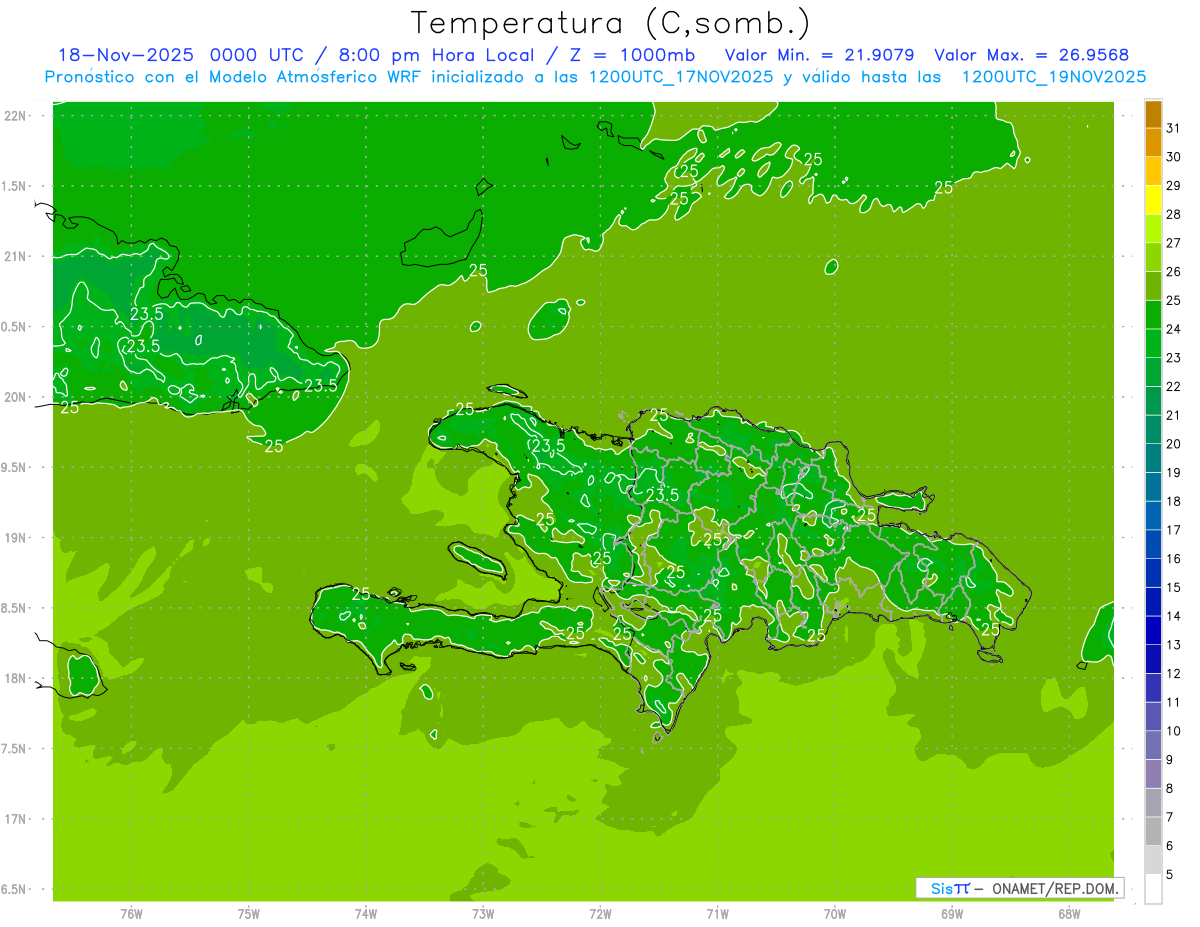Image resolution: width=1200 pixels, height=927 pixels.
Task: Select the '1200UTC_19NOV2025' valid-until time
Action: [1053, 77]
